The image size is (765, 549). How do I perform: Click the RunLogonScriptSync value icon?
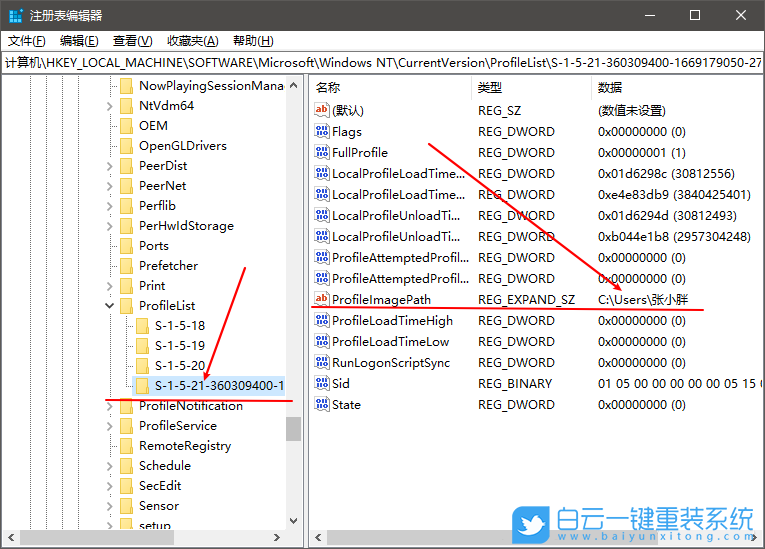point(322,362)
